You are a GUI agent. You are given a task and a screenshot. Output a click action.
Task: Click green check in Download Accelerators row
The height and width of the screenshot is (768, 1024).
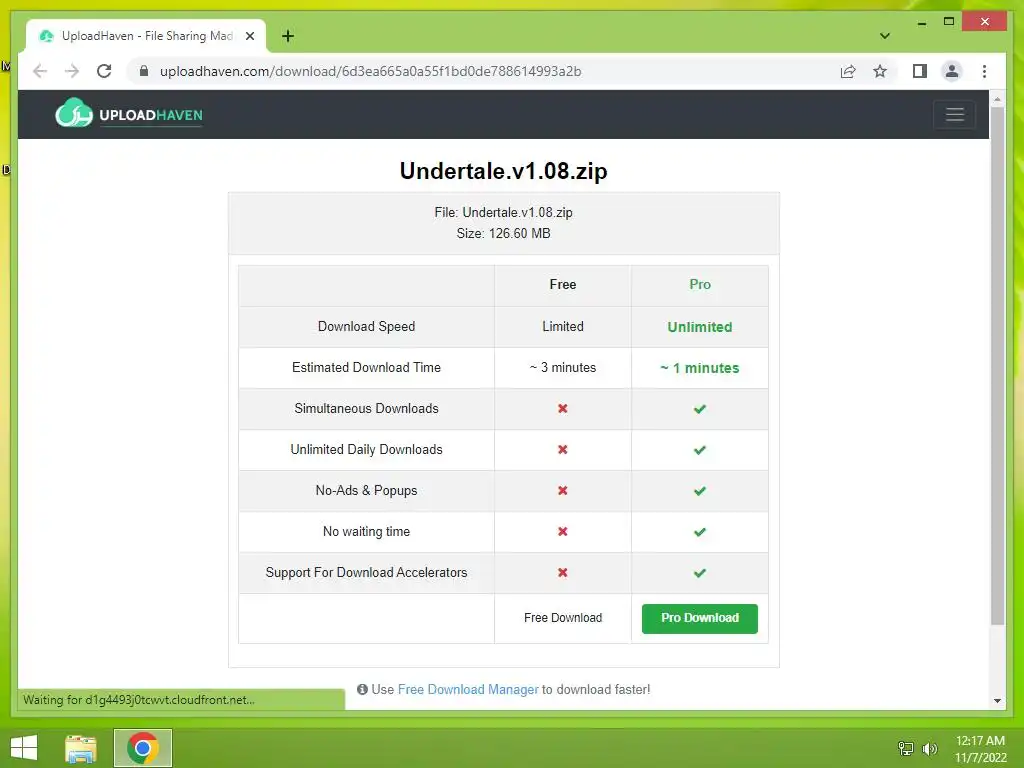(x=699, y=573)
